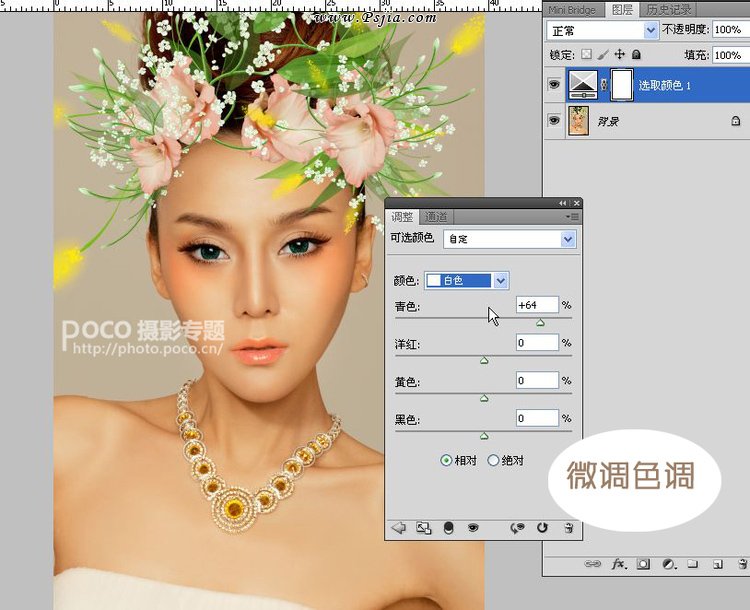
Task: Select the selective color adjustment thumbnail
Action: coord(583,85)
